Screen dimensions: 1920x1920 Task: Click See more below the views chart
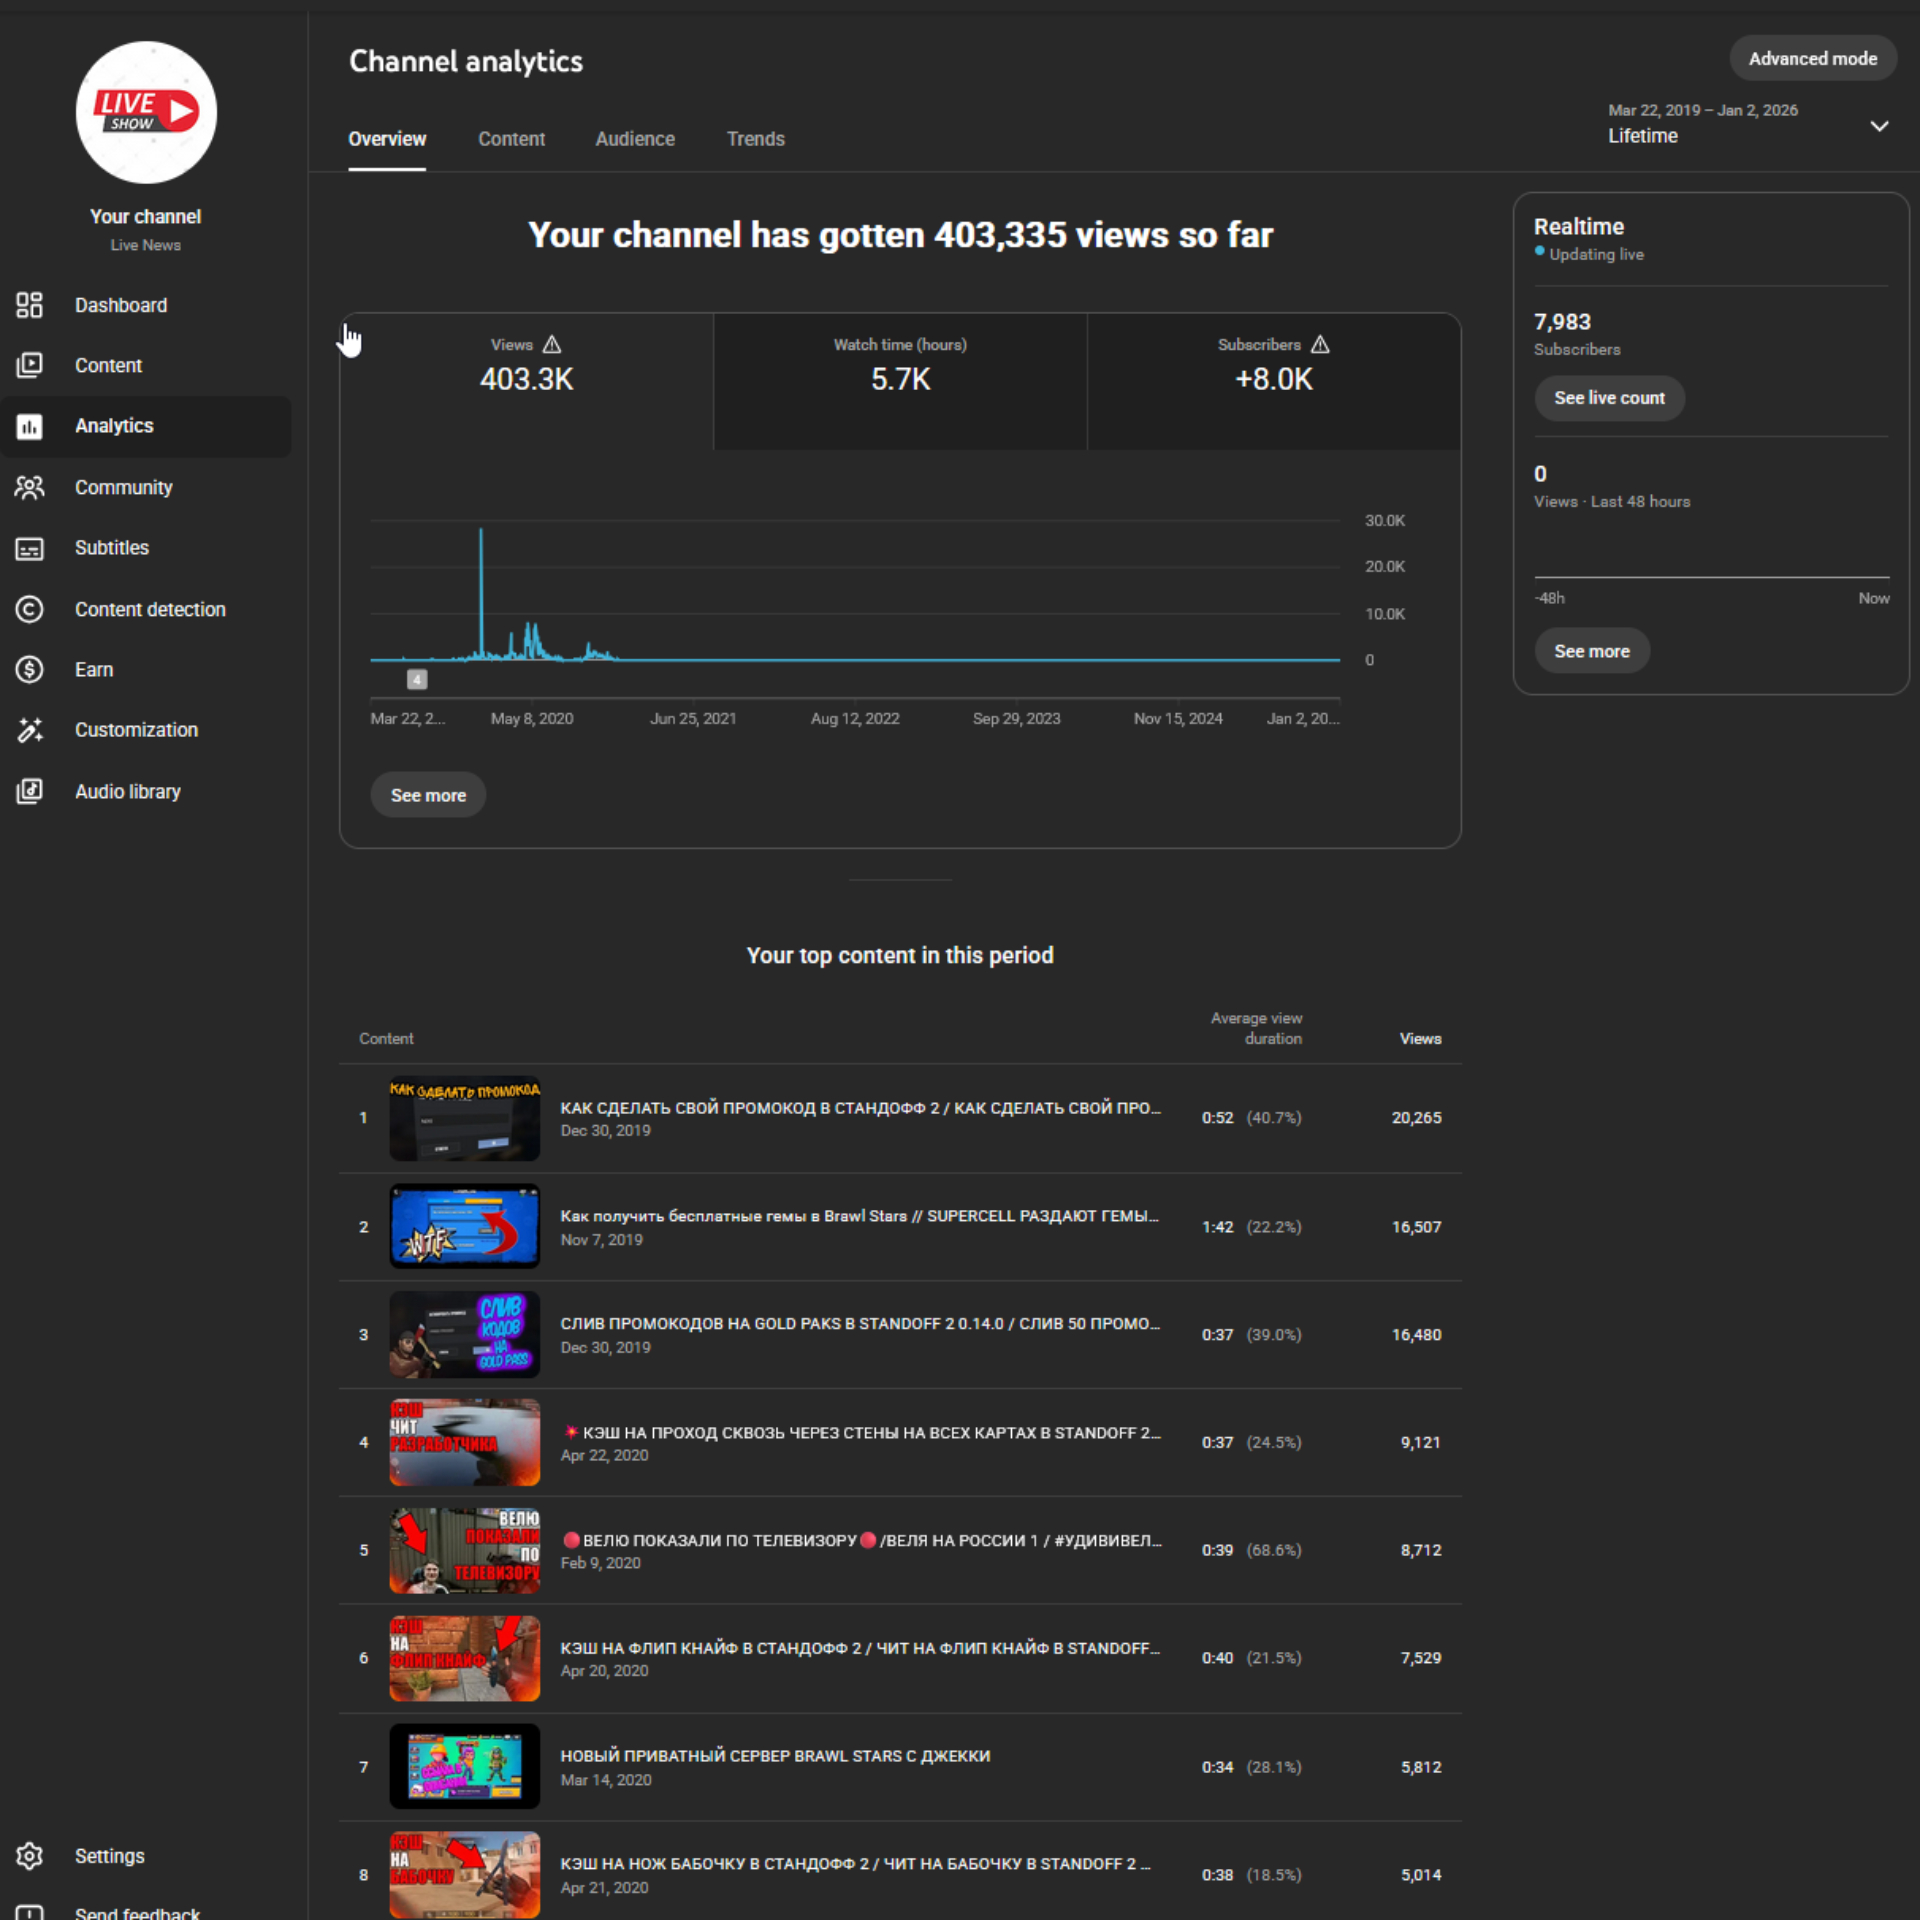click(x=427, y=794)
